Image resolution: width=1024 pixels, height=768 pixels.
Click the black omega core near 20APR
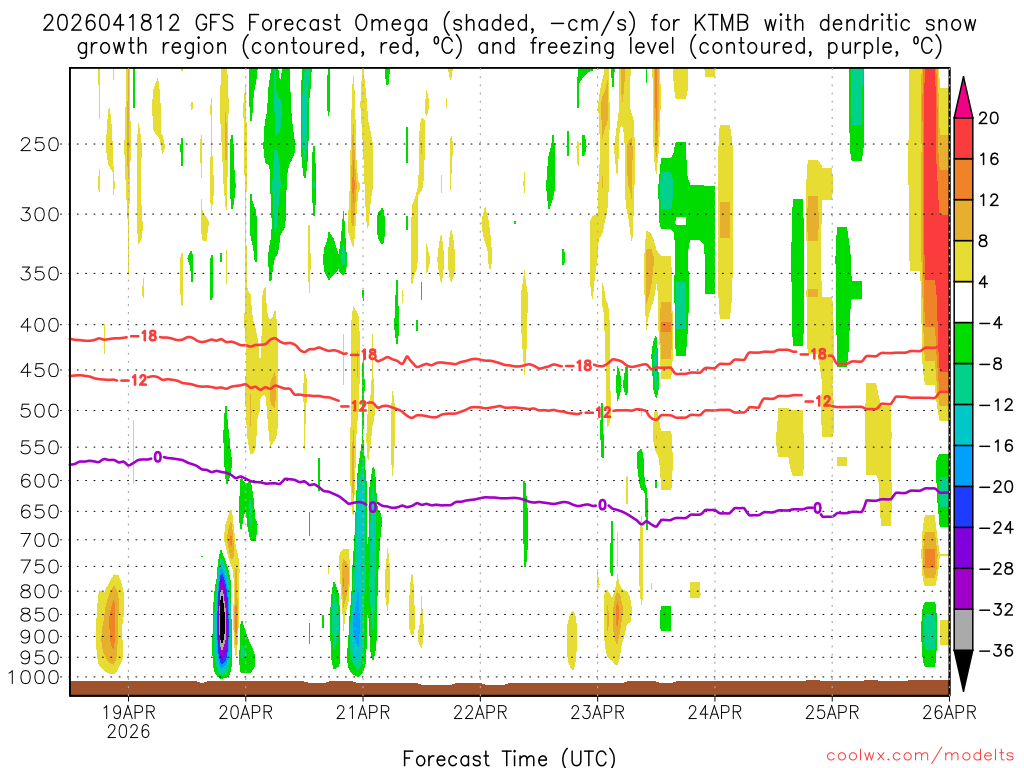click(222, 618)
